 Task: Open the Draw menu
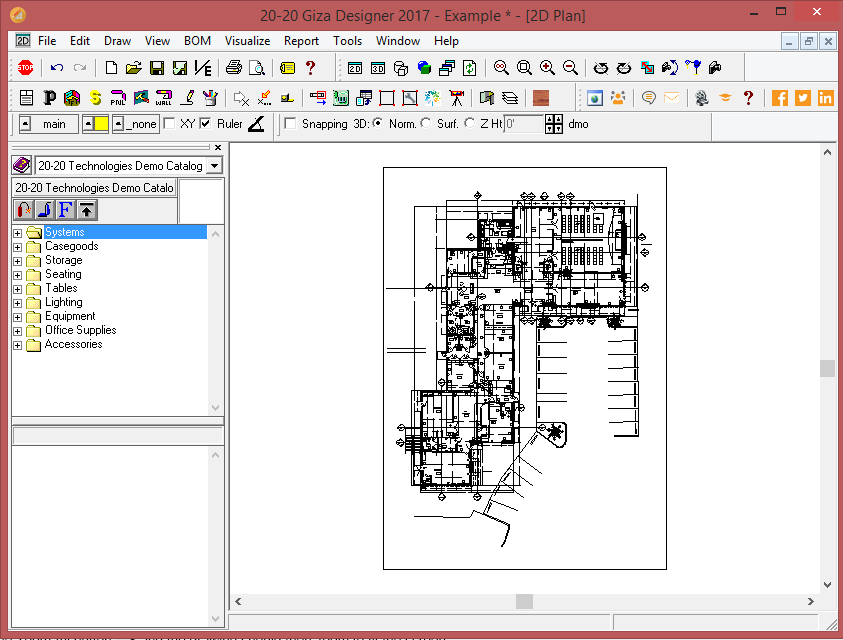[117, 41]
